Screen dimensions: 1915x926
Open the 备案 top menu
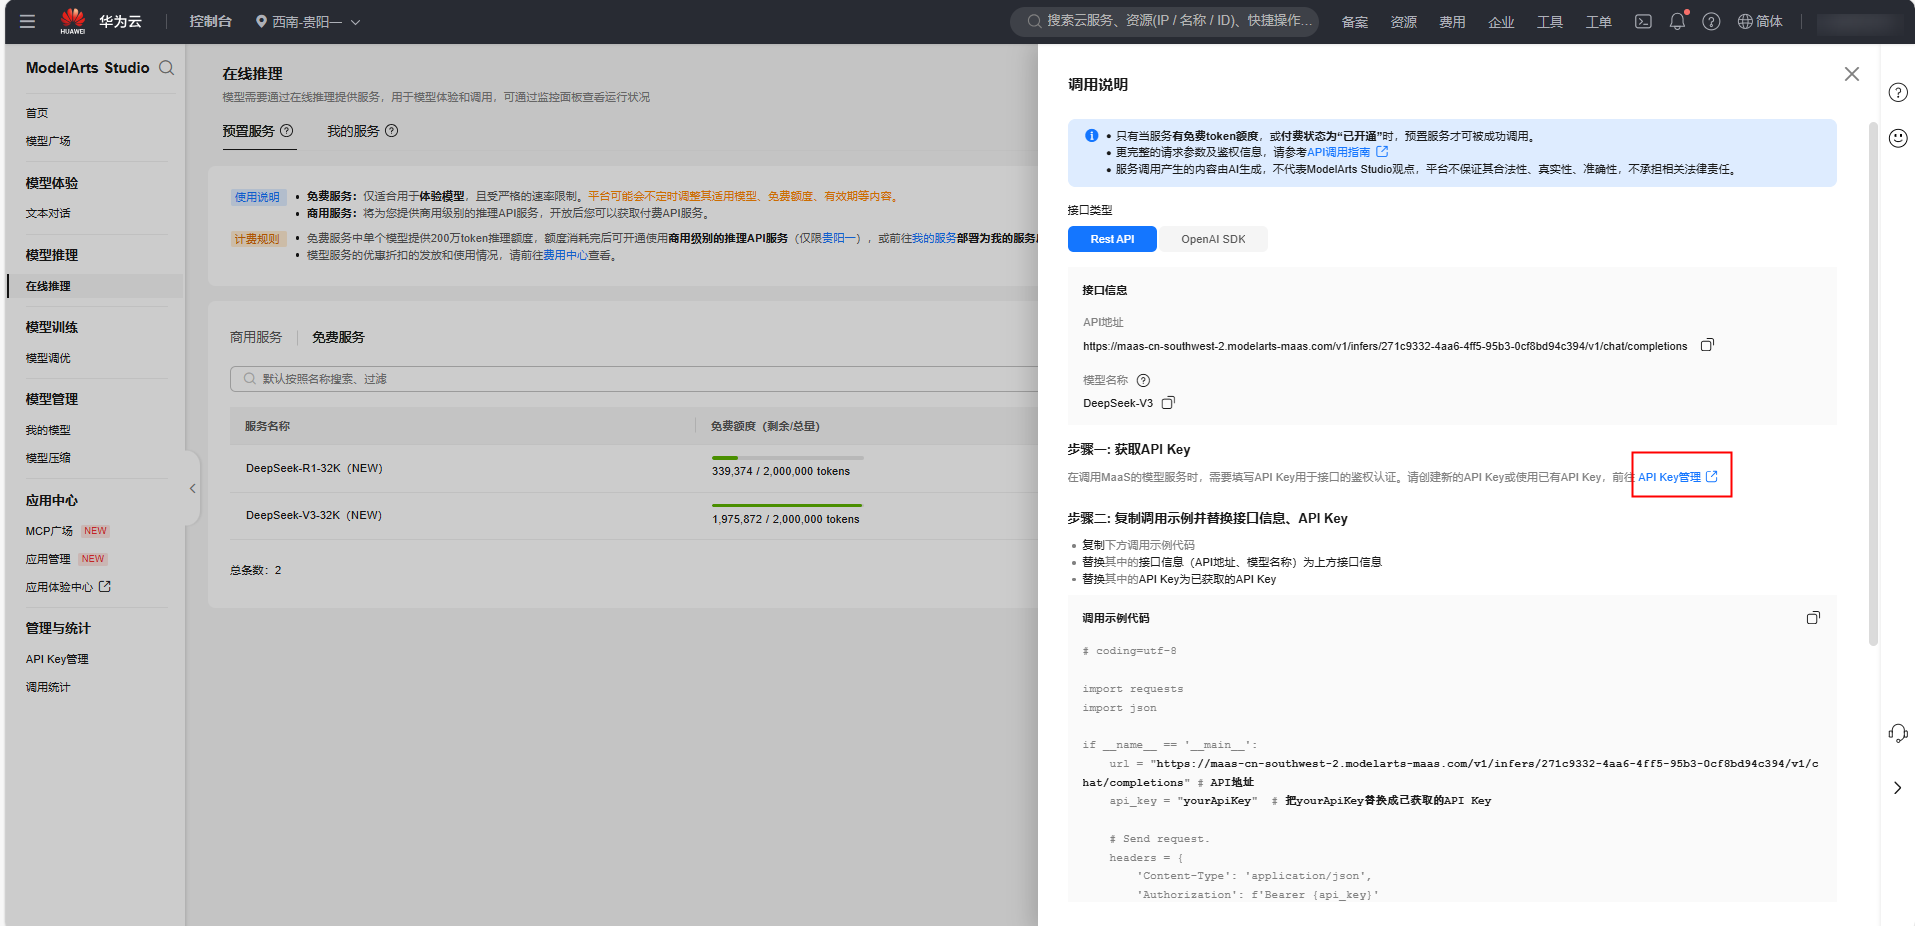[1355, 21]
